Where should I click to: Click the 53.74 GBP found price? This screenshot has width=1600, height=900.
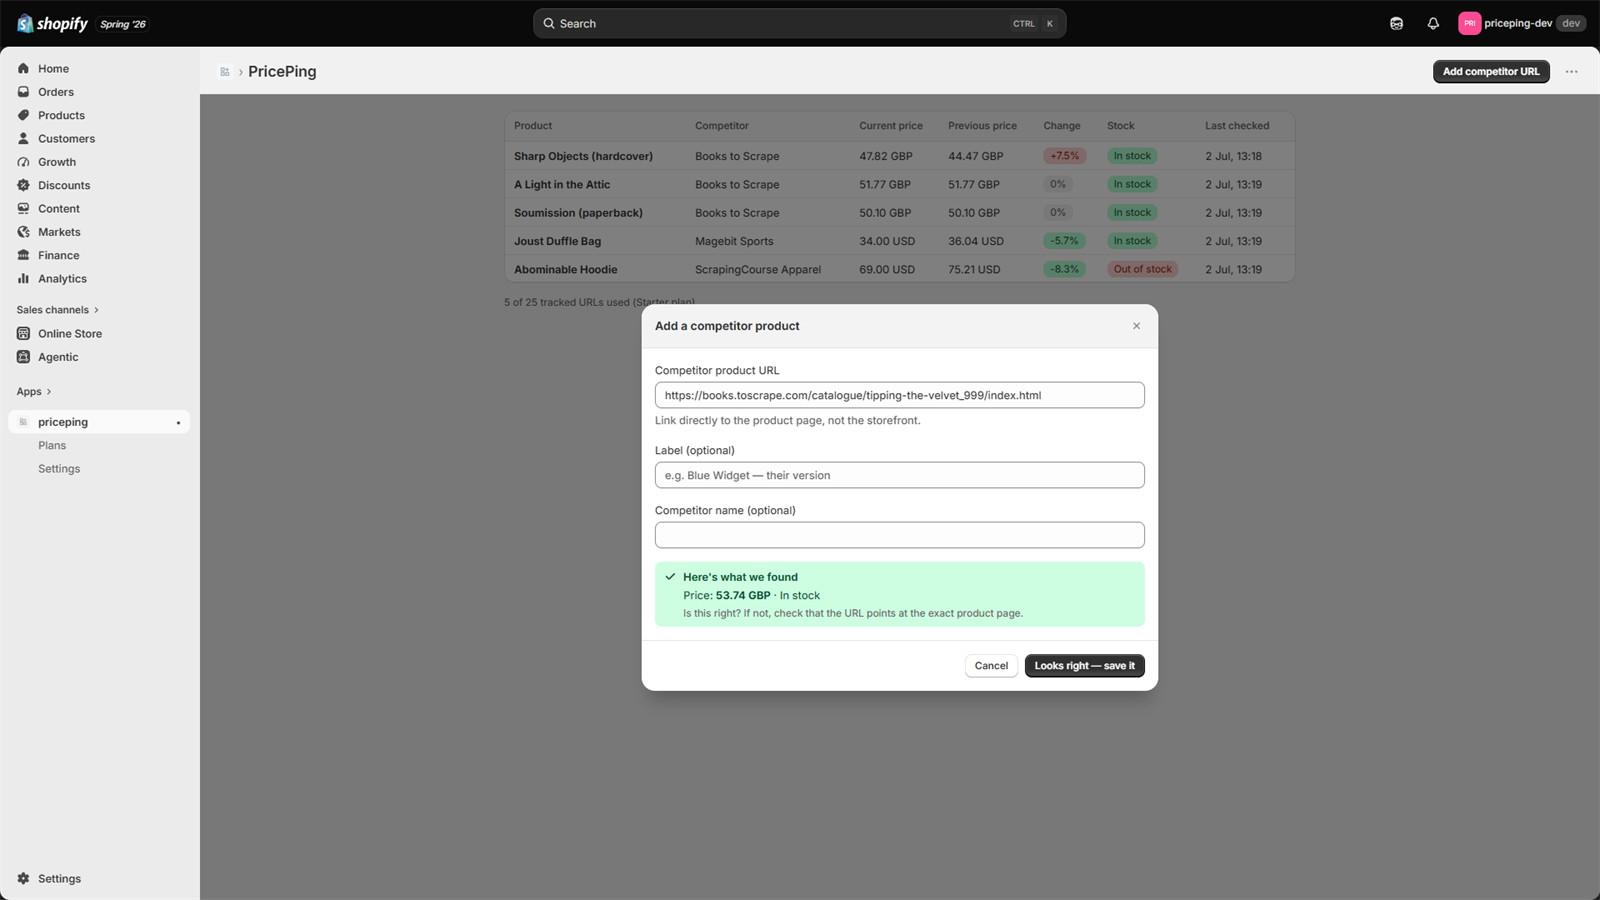[743, 595]
